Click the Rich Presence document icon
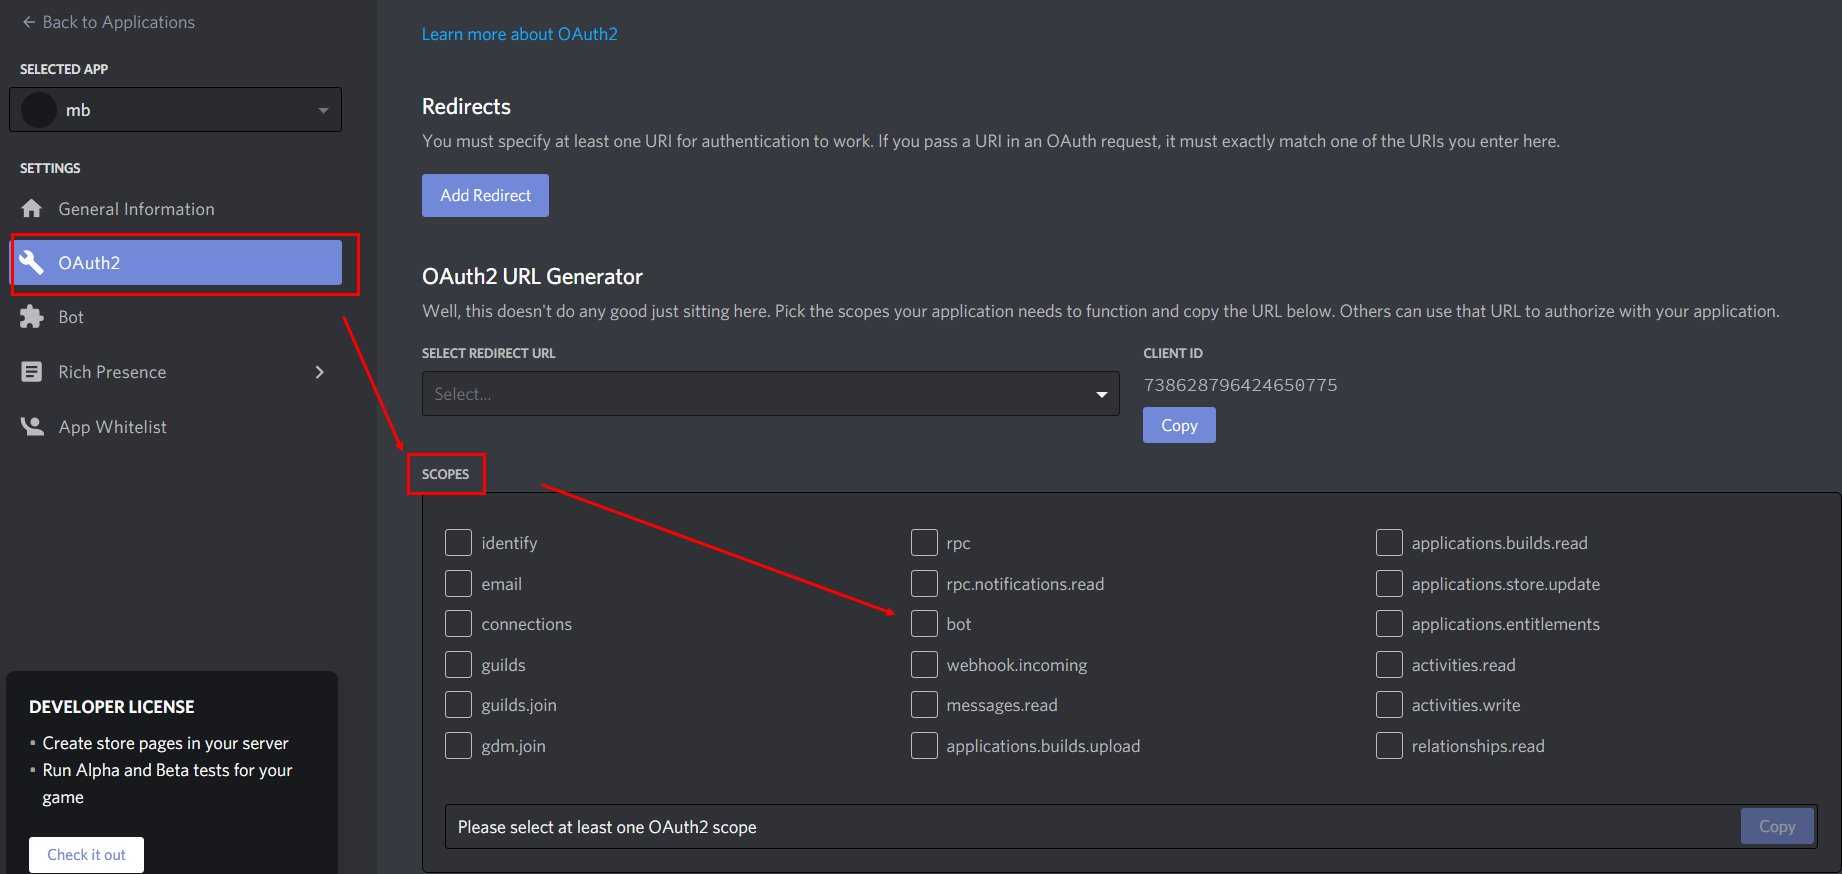Screen dimensions: 1842x874 click(32, 372)
